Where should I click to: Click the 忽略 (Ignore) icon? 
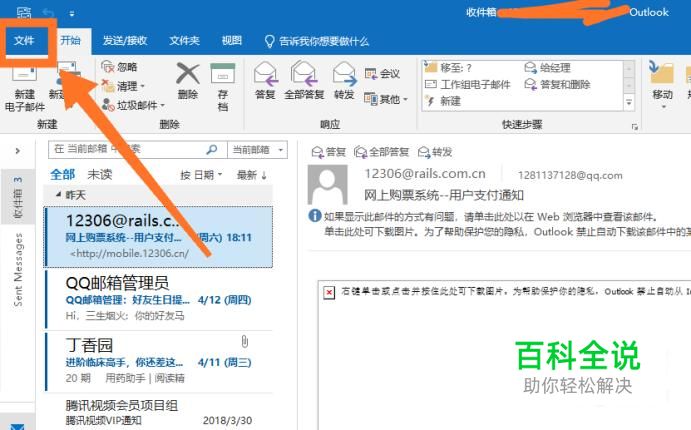(108, 67)
